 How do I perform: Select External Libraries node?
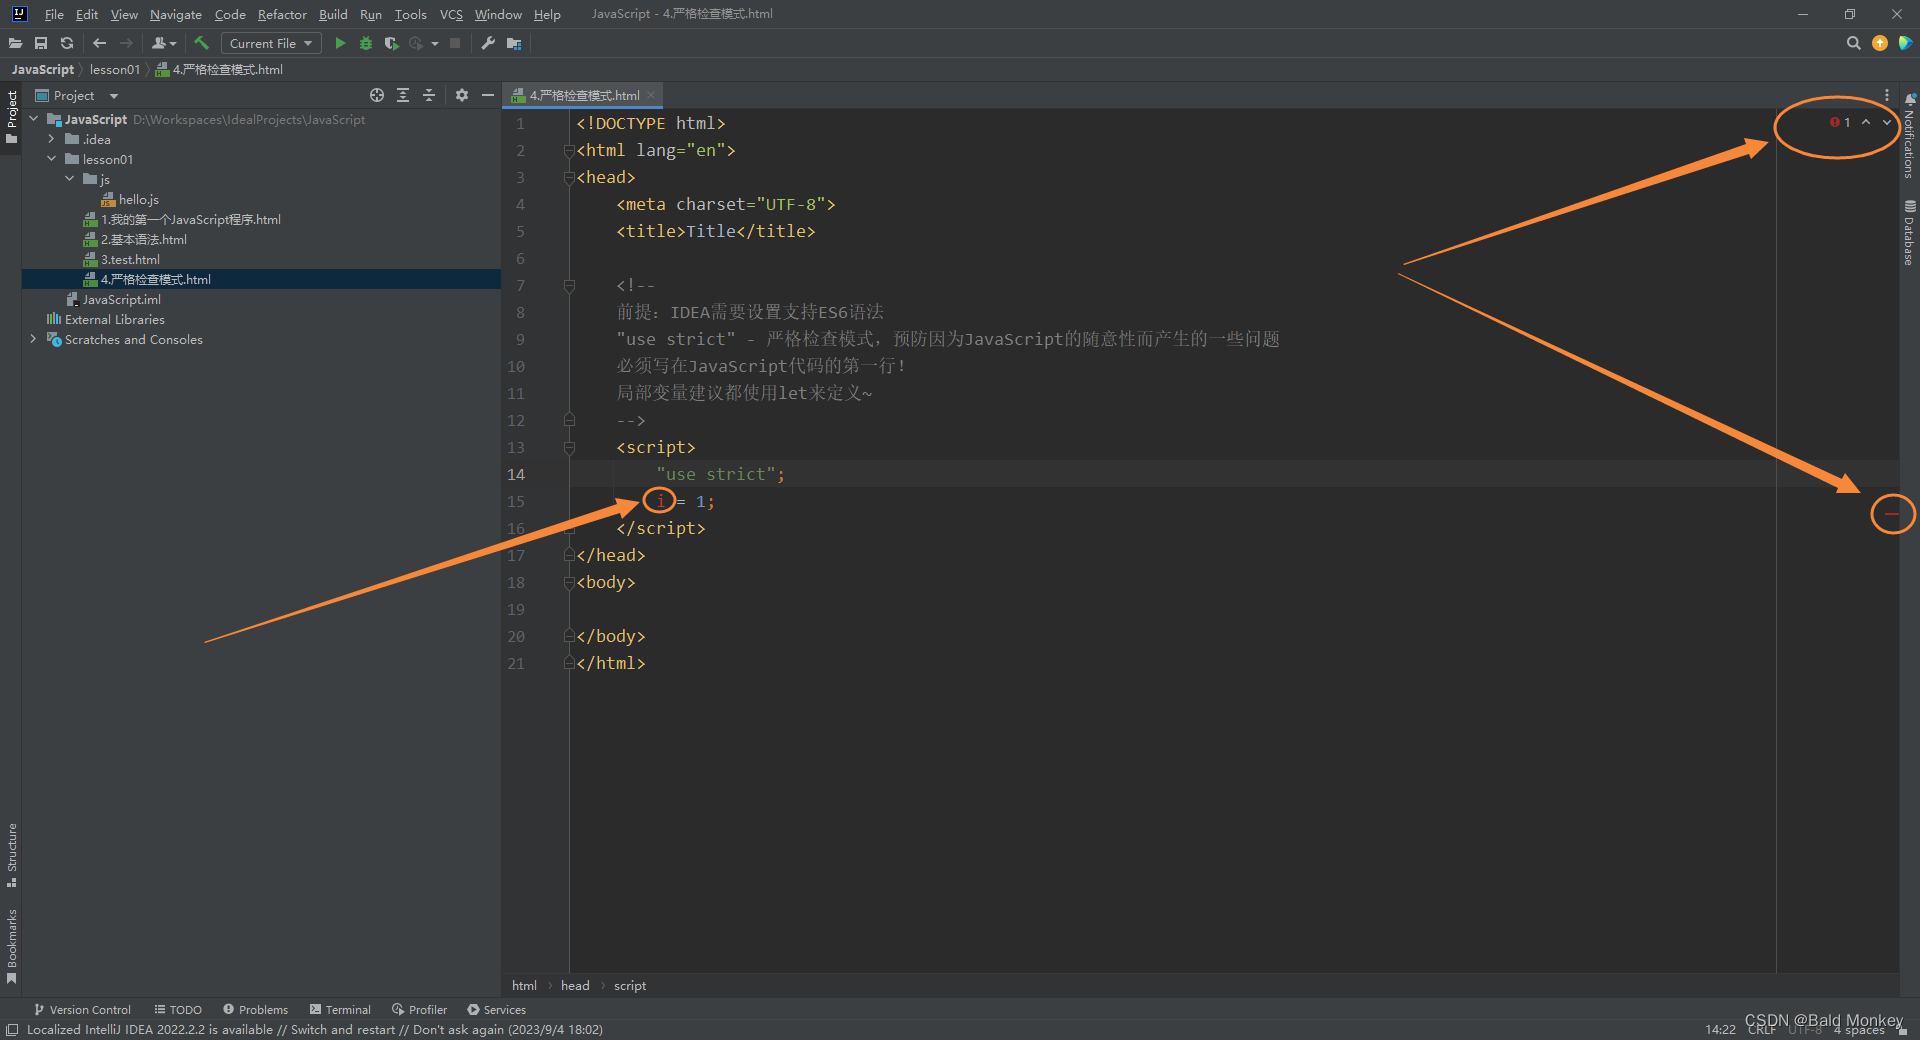coord(105,319)
